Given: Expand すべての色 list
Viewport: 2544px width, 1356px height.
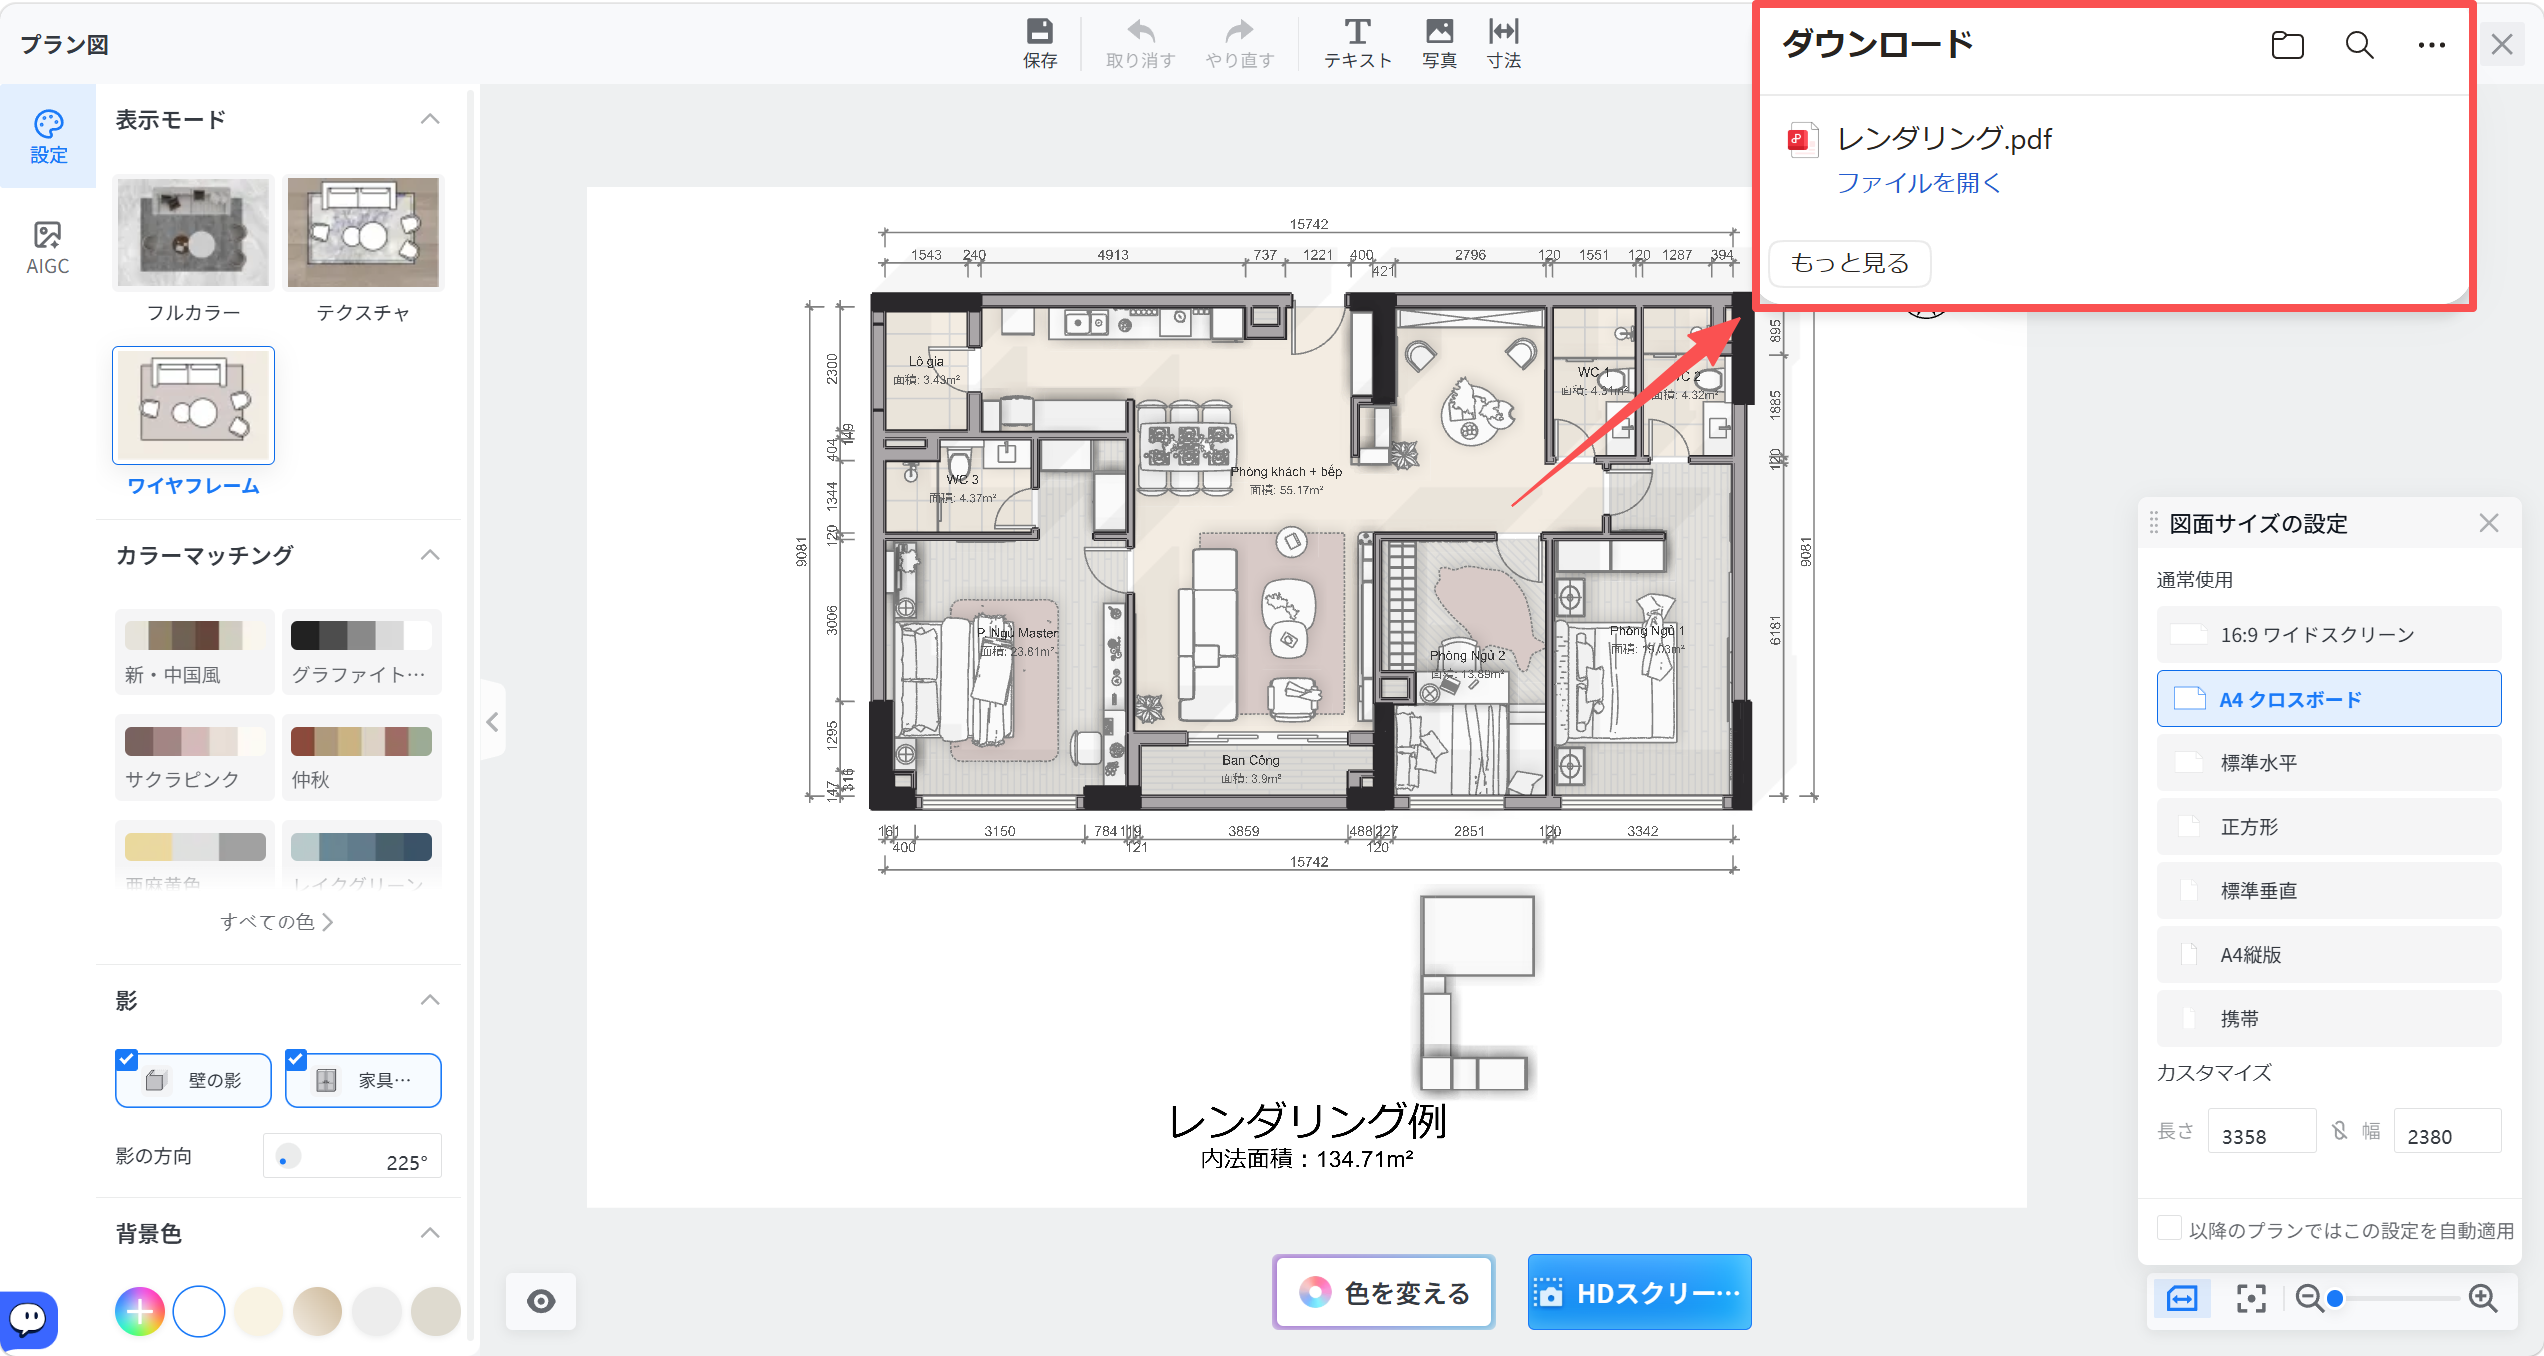Looking at the screenshot, I should [277, 921].
